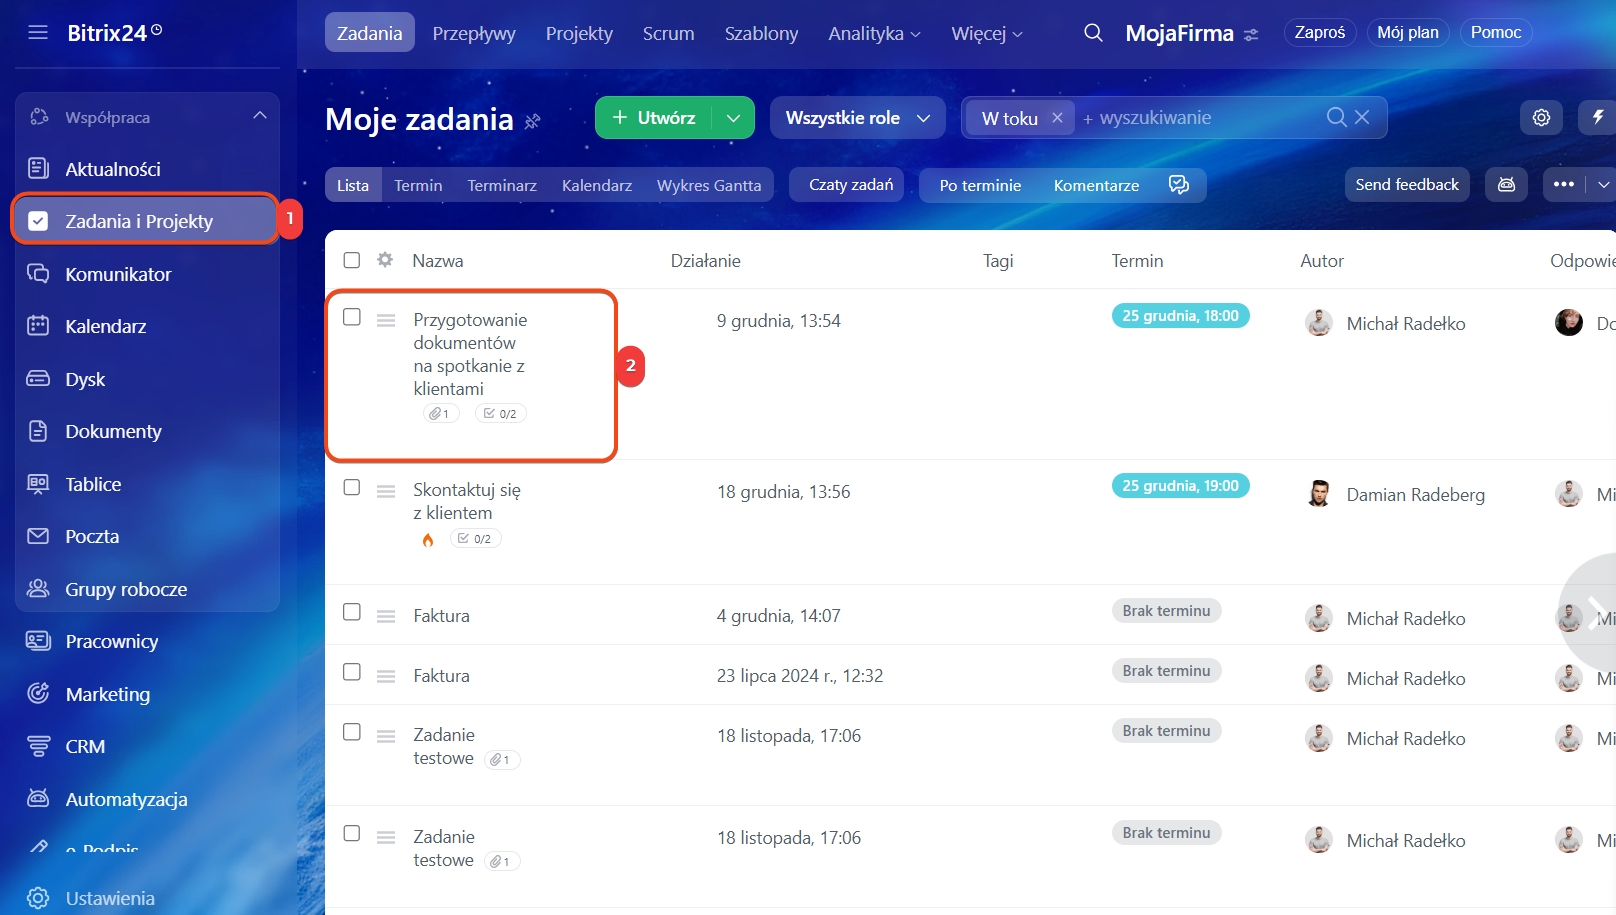The image size is (1616, 915).
Task: Switch to the Kalendarz view tab
Action: point(596,185)
